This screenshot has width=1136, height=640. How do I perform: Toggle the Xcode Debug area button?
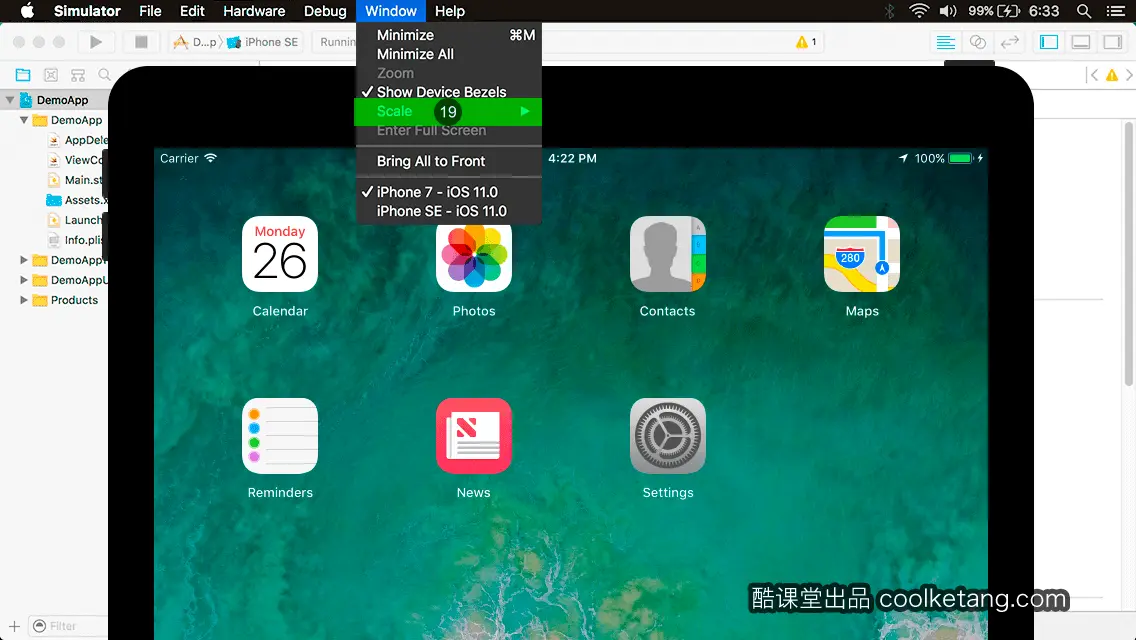[1081, 42]
